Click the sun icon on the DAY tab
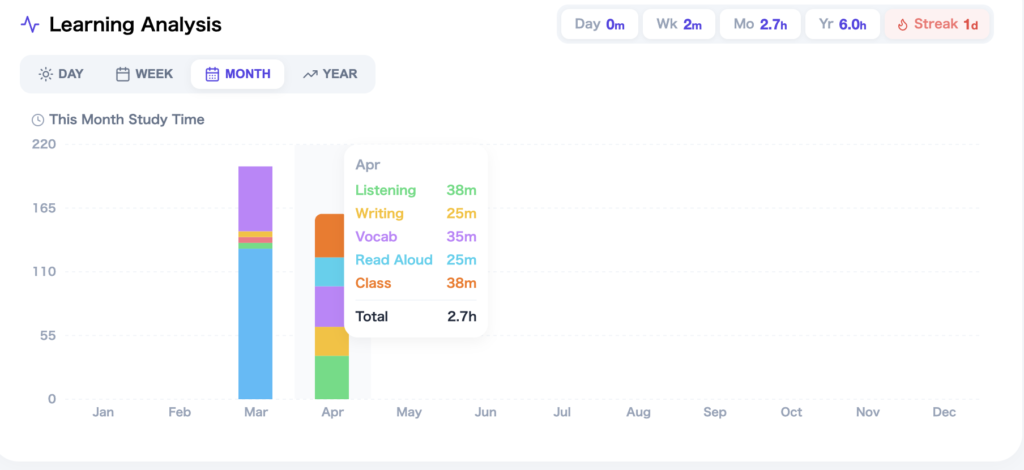The height and width of the screenshot is (470, 1024). 45,74
